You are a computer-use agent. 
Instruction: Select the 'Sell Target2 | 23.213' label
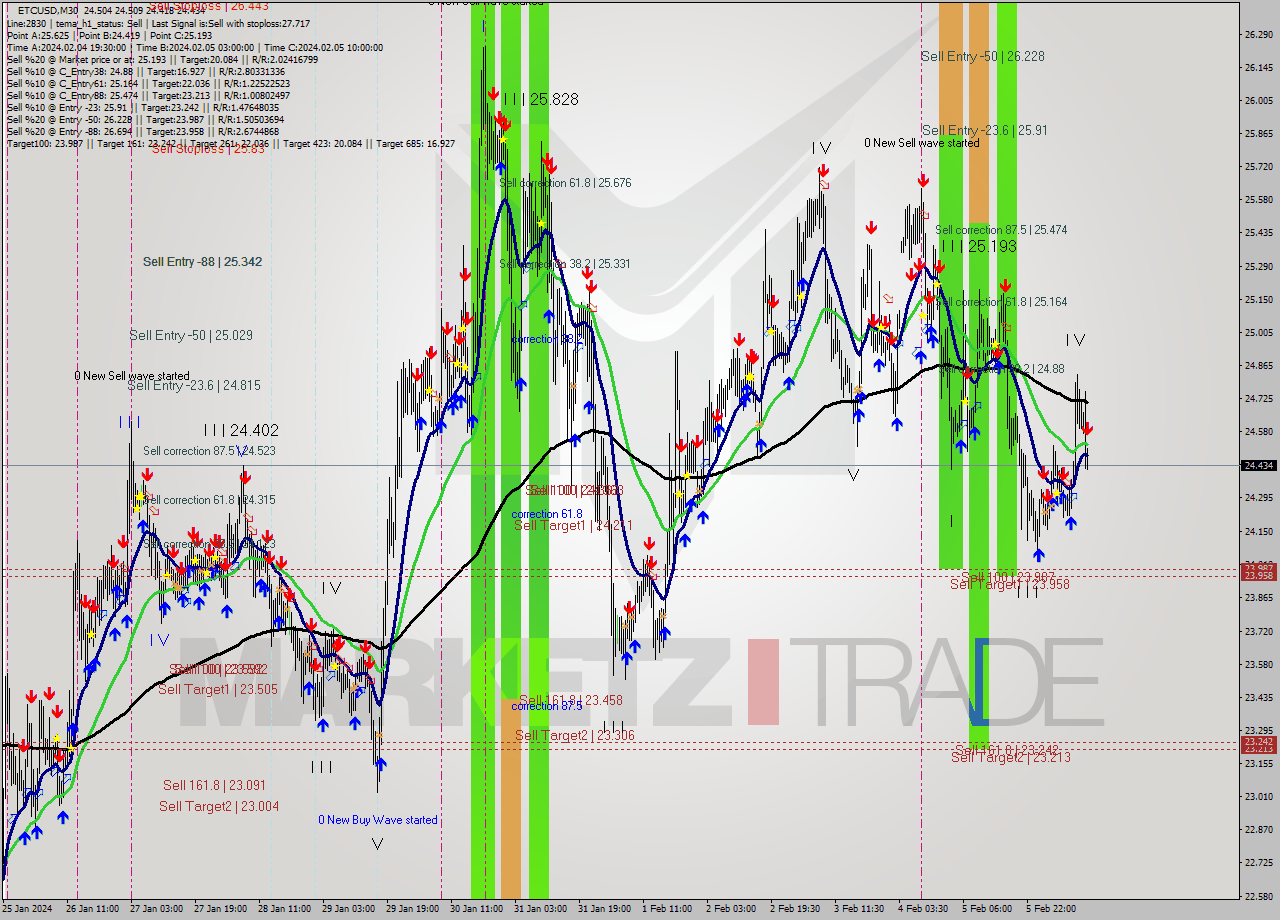coord(1011,757)
